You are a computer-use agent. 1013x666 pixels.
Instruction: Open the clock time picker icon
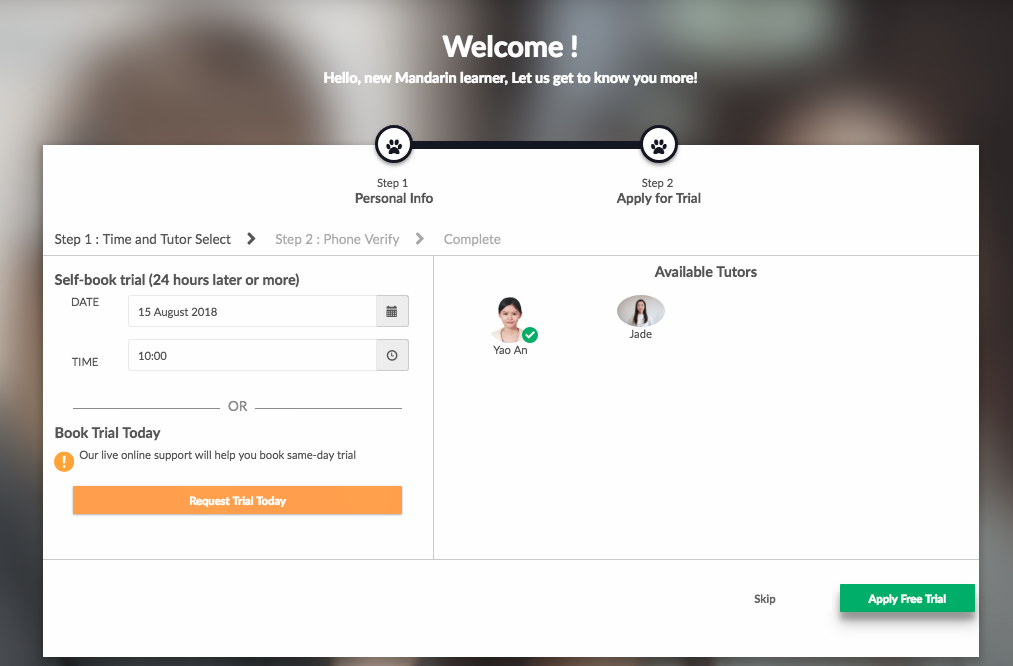pos(392,355)
